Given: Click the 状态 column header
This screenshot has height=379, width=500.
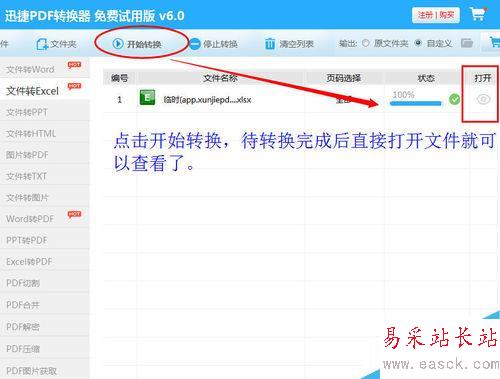Looking at the screenshot, I should [x=426, y=78].
